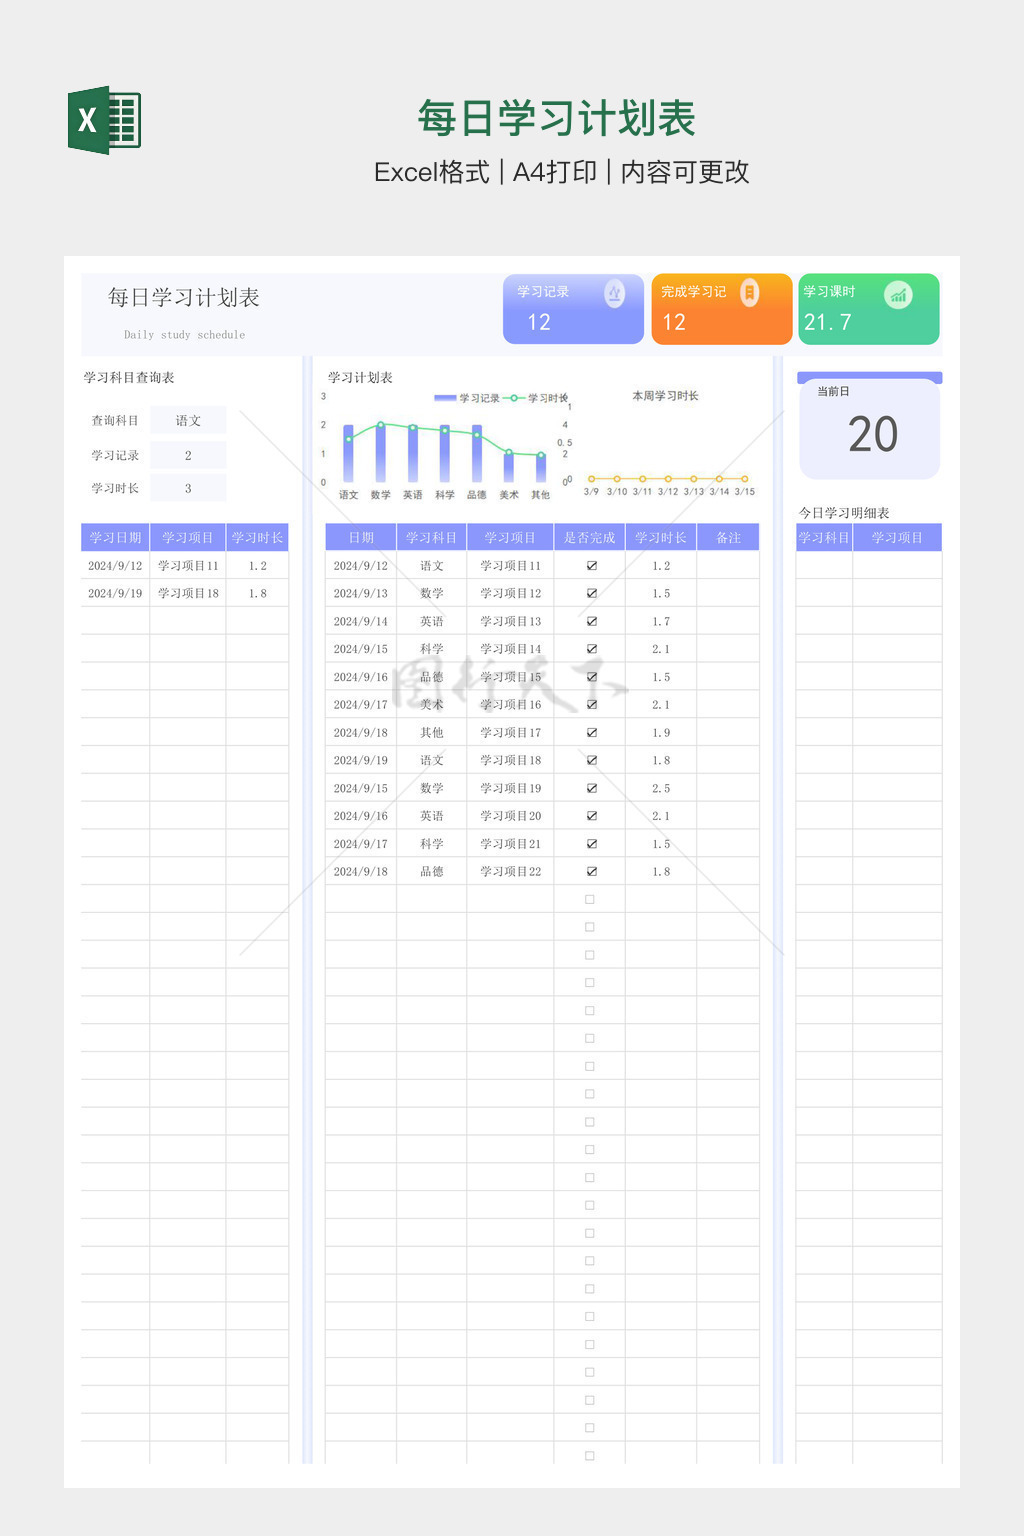The height and width of the screenshot is (1536, 1024).
Task: Click the green Excel logo icon
Action: [x=104, y=120]
